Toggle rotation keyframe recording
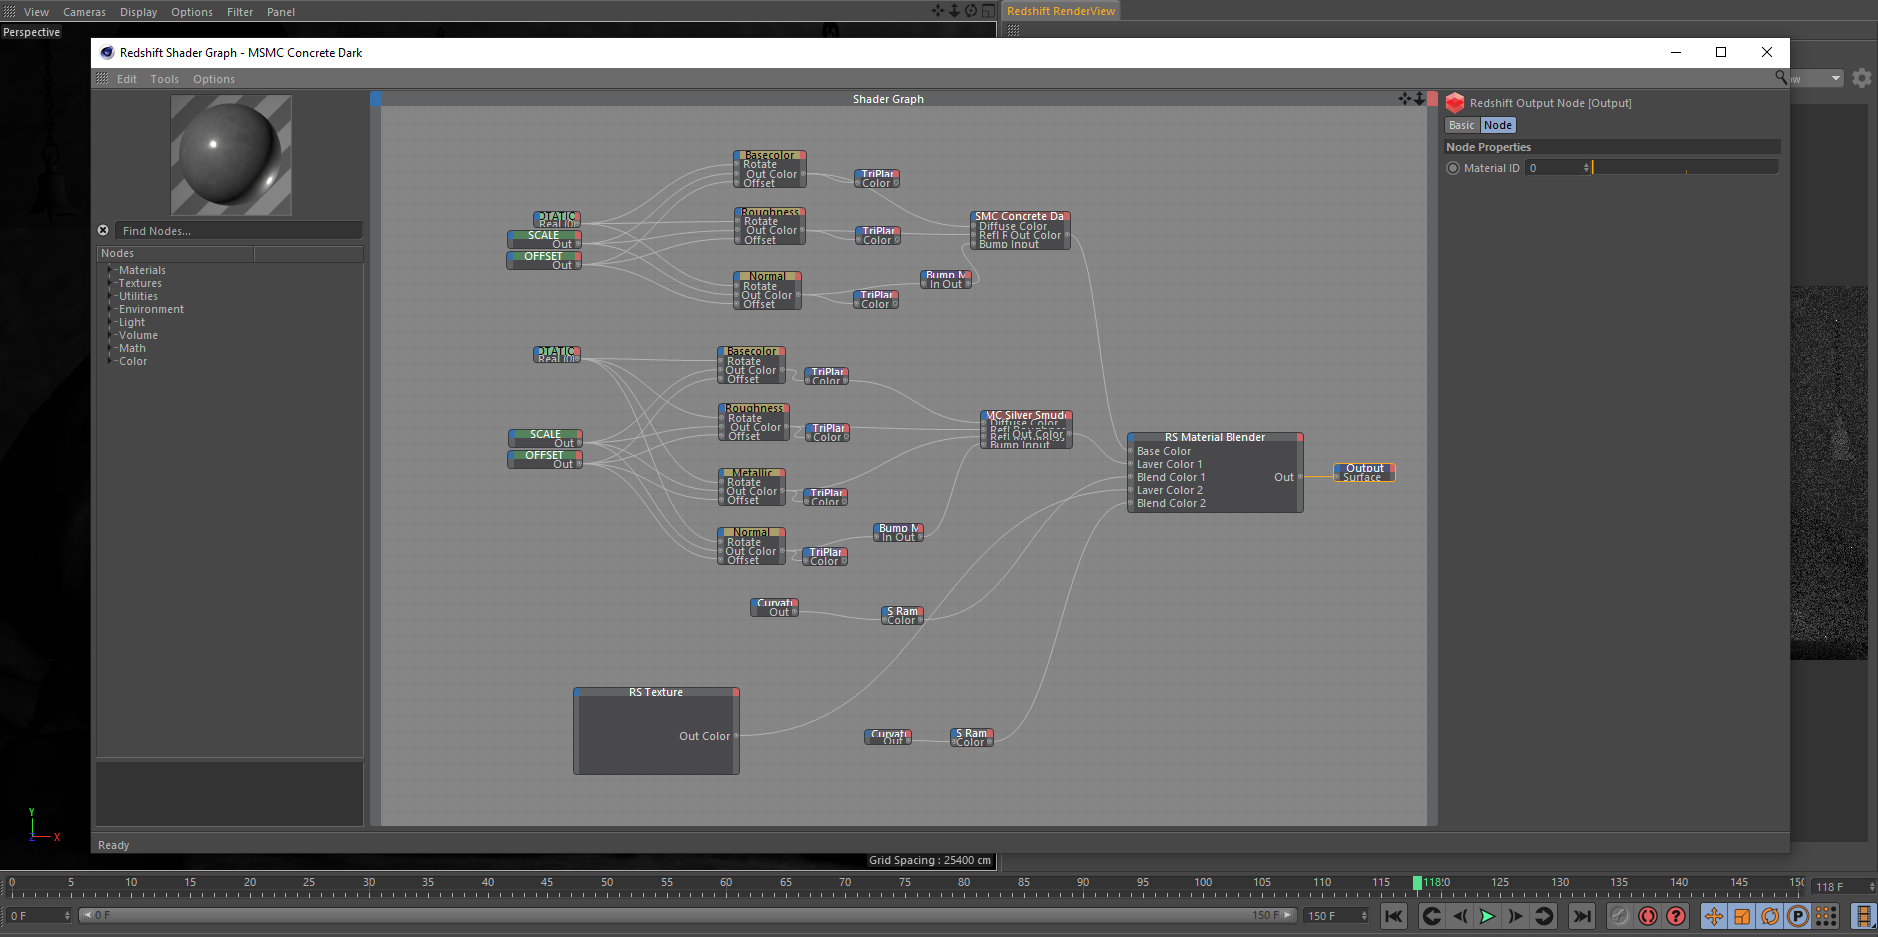 pos(1770,916)
